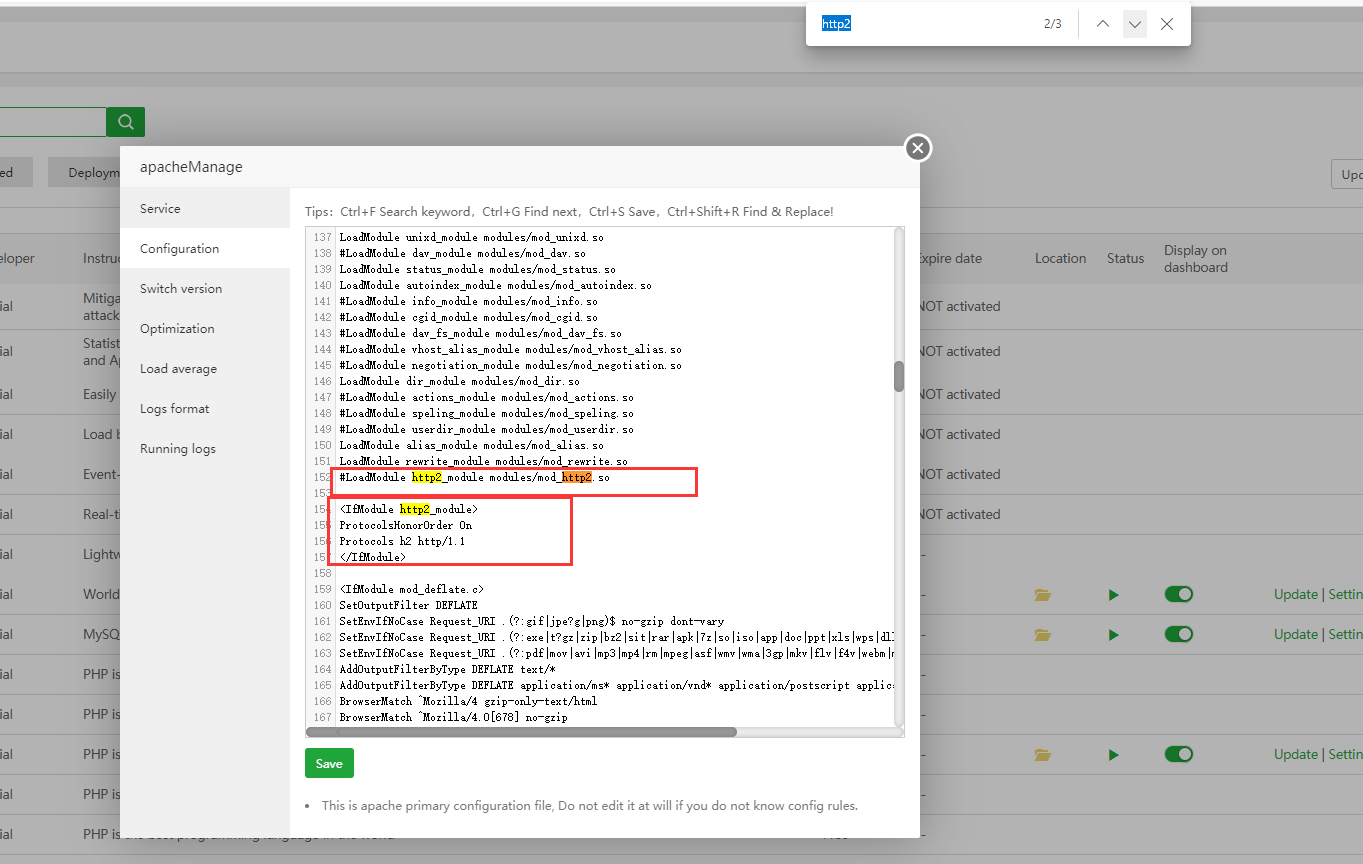
Task: Click the apacheManage dialog title
Action: (191, 167)
